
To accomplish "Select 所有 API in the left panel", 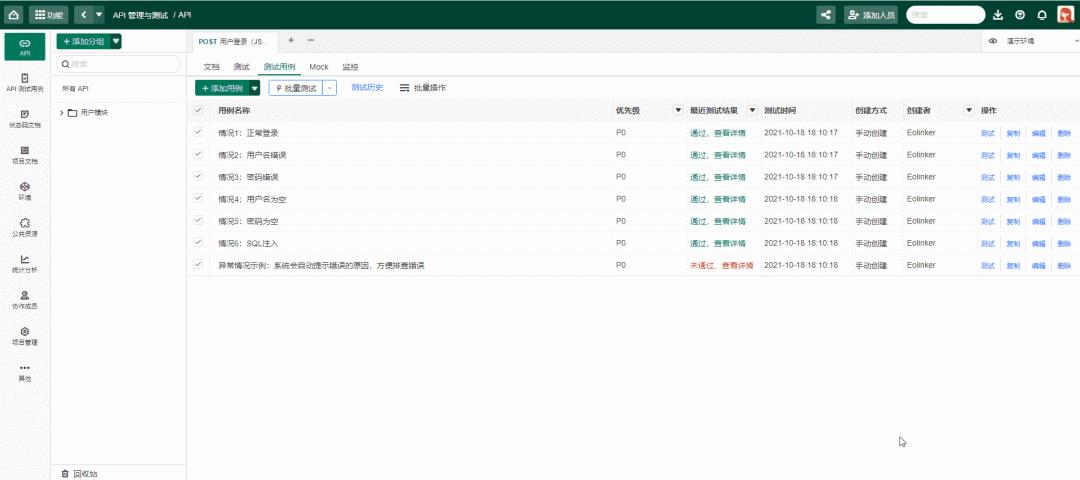I will pos(75,88).
